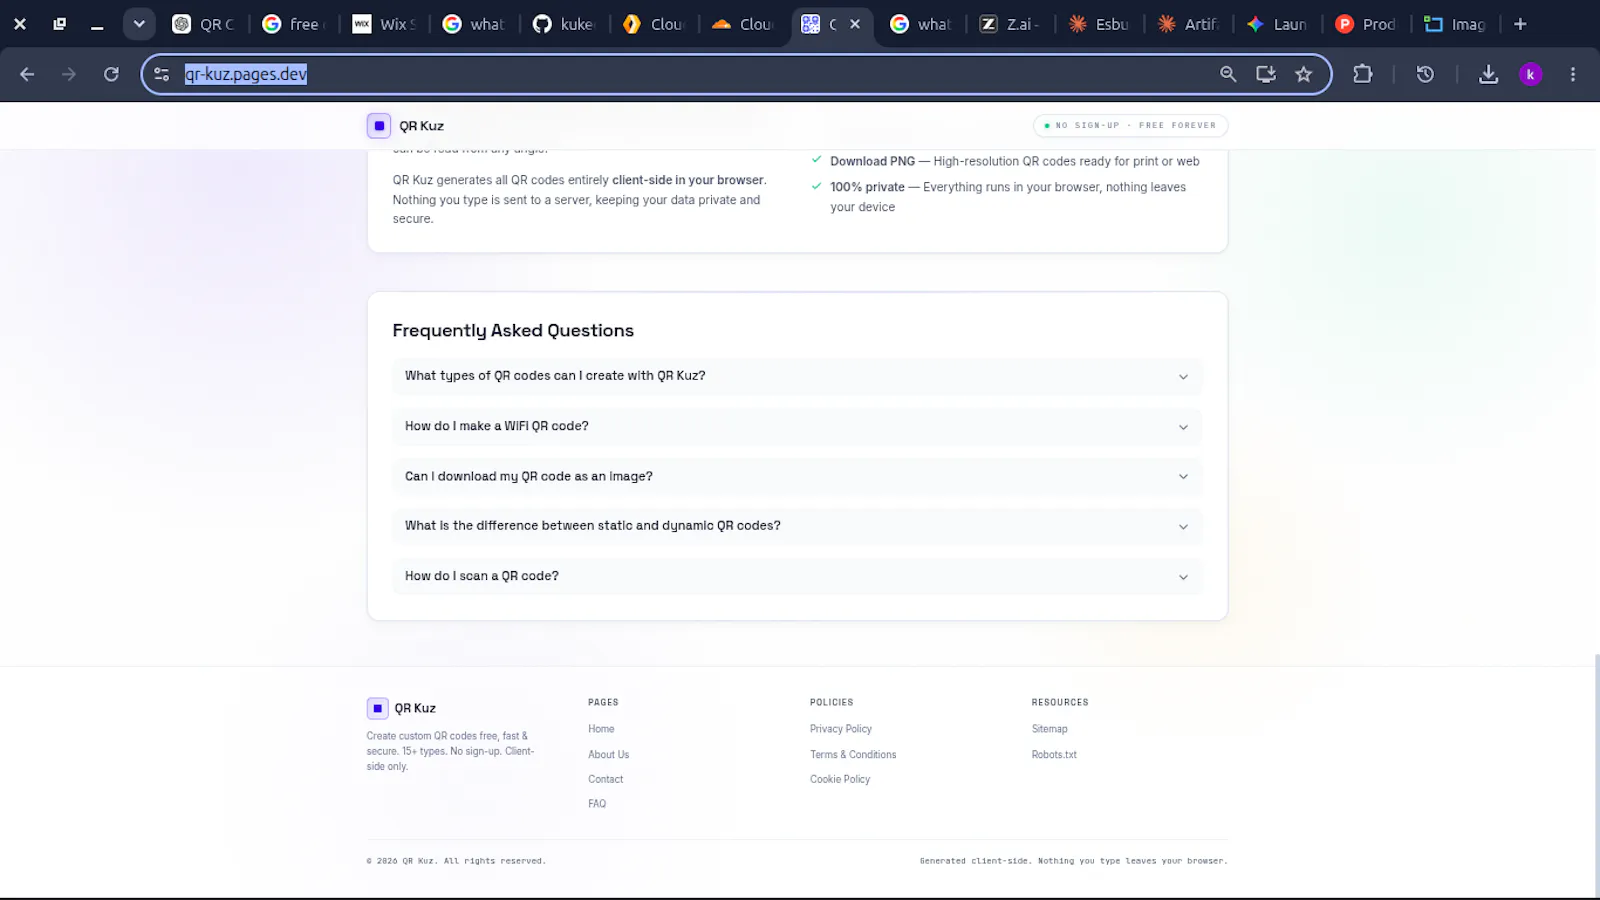
Task: Expand 'Can I download my QR code' question
Action: click(x=797, y=476)
